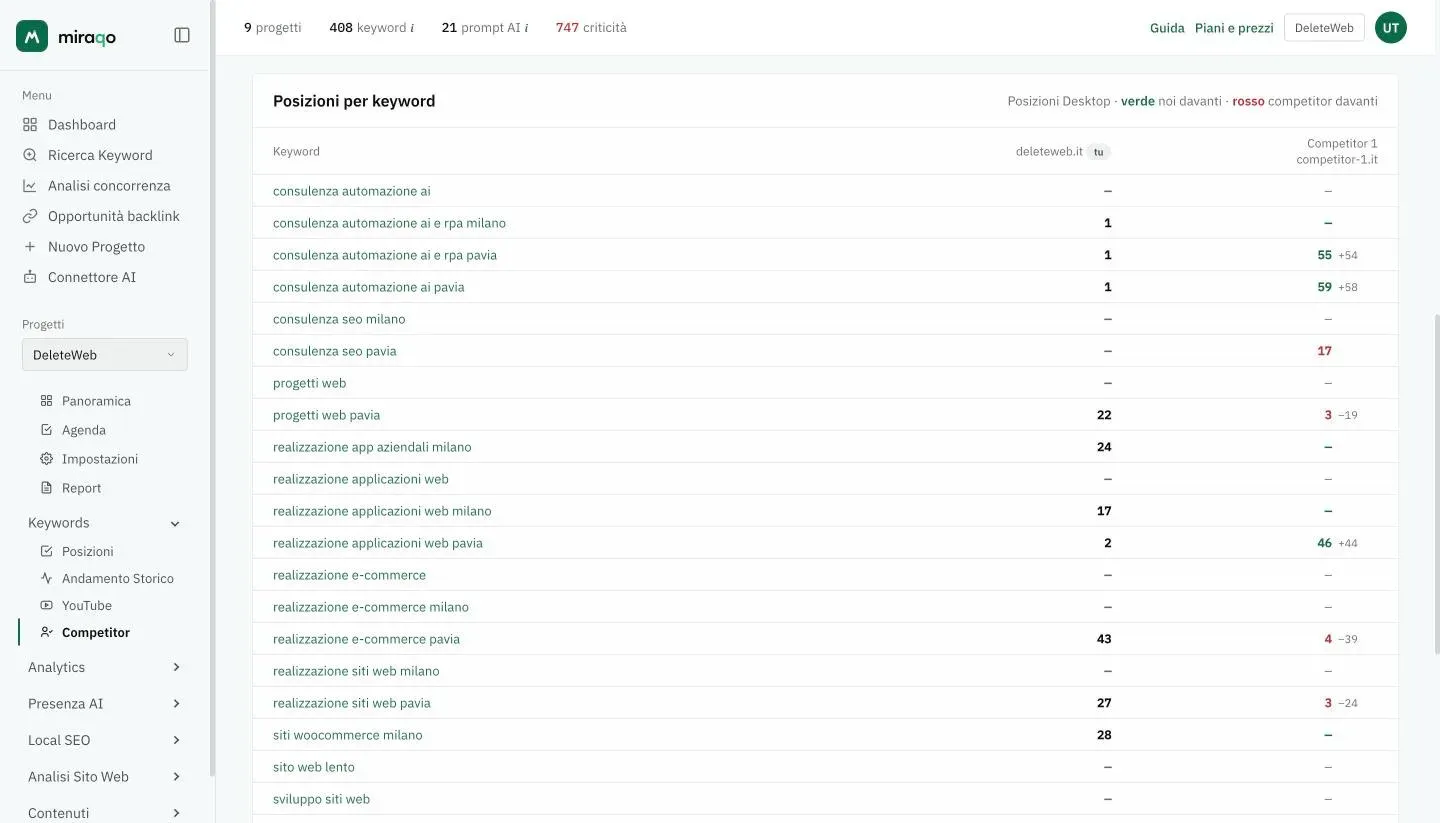Open keyword 'consulenza seo pavia'

[335, 351]
